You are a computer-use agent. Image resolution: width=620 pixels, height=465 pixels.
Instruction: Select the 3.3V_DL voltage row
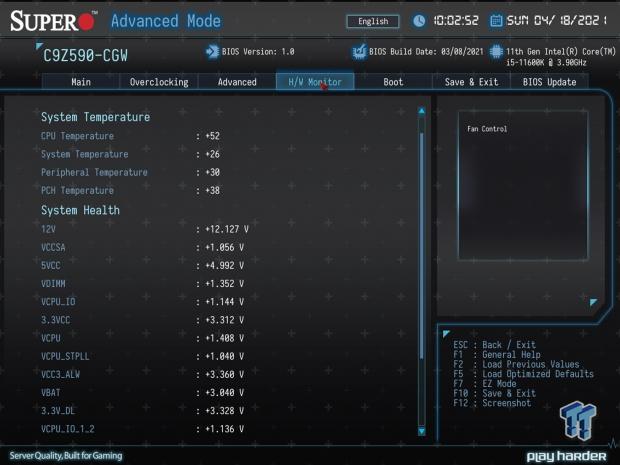click(142, 411)
